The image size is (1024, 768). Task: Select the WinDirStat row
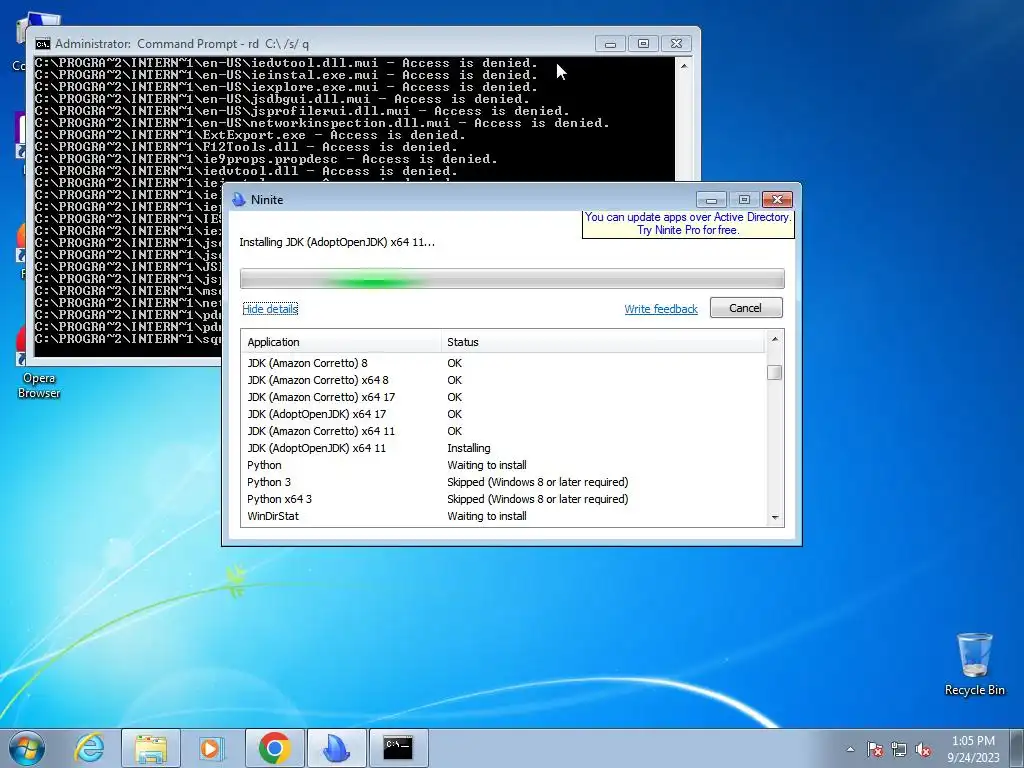coord(503,516)
